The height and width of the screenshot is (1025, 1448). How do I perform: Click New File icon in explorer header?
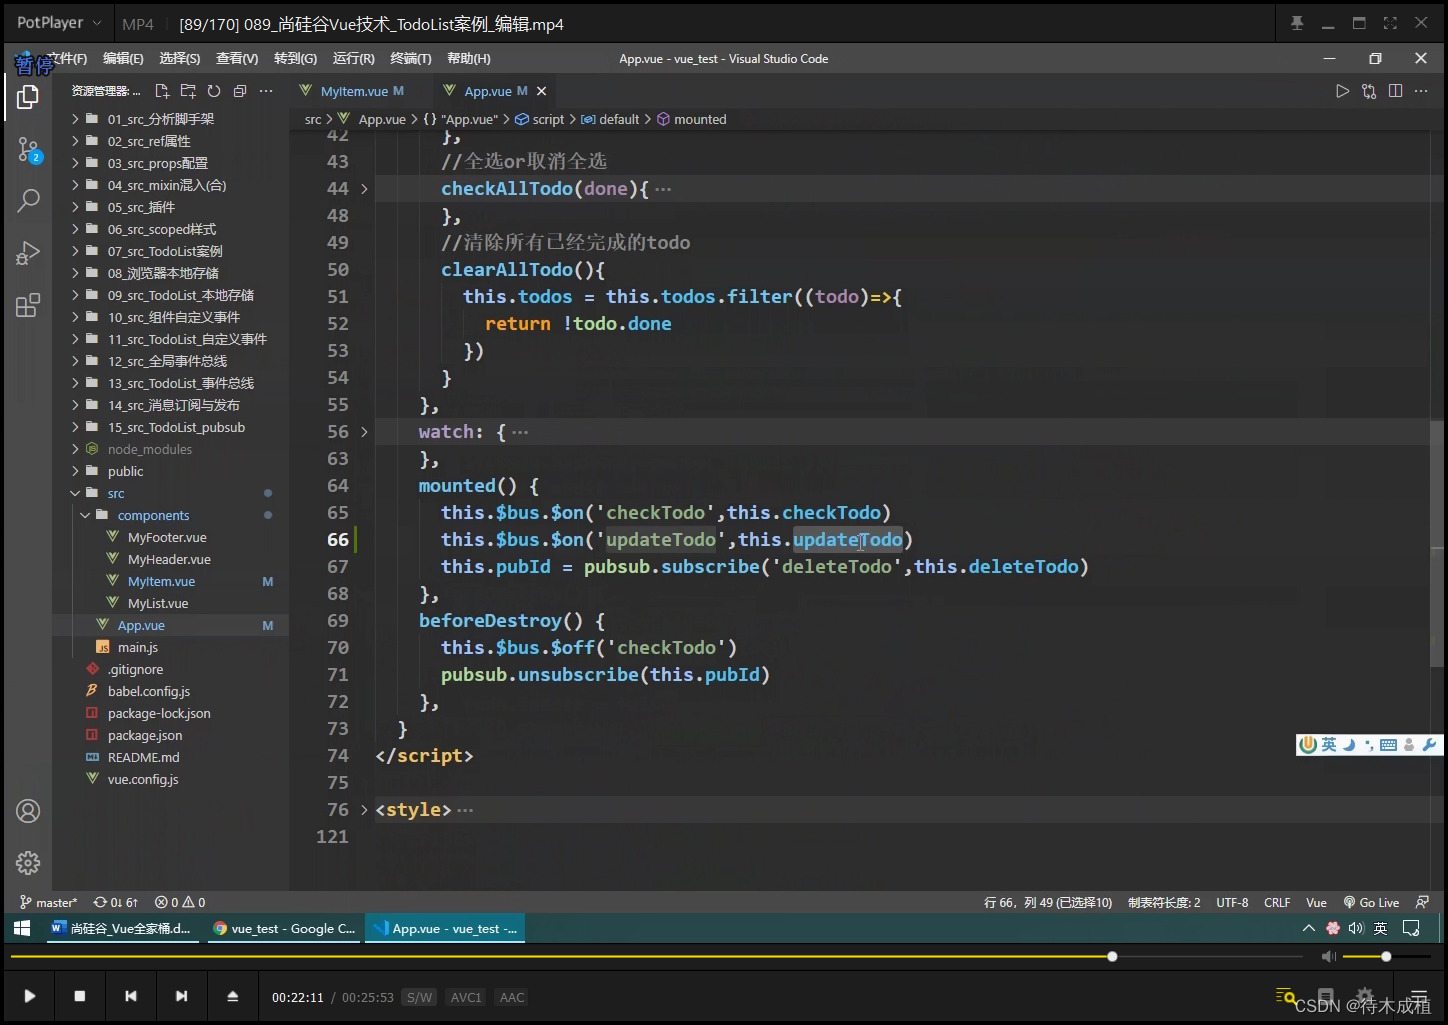pos(162,91)
